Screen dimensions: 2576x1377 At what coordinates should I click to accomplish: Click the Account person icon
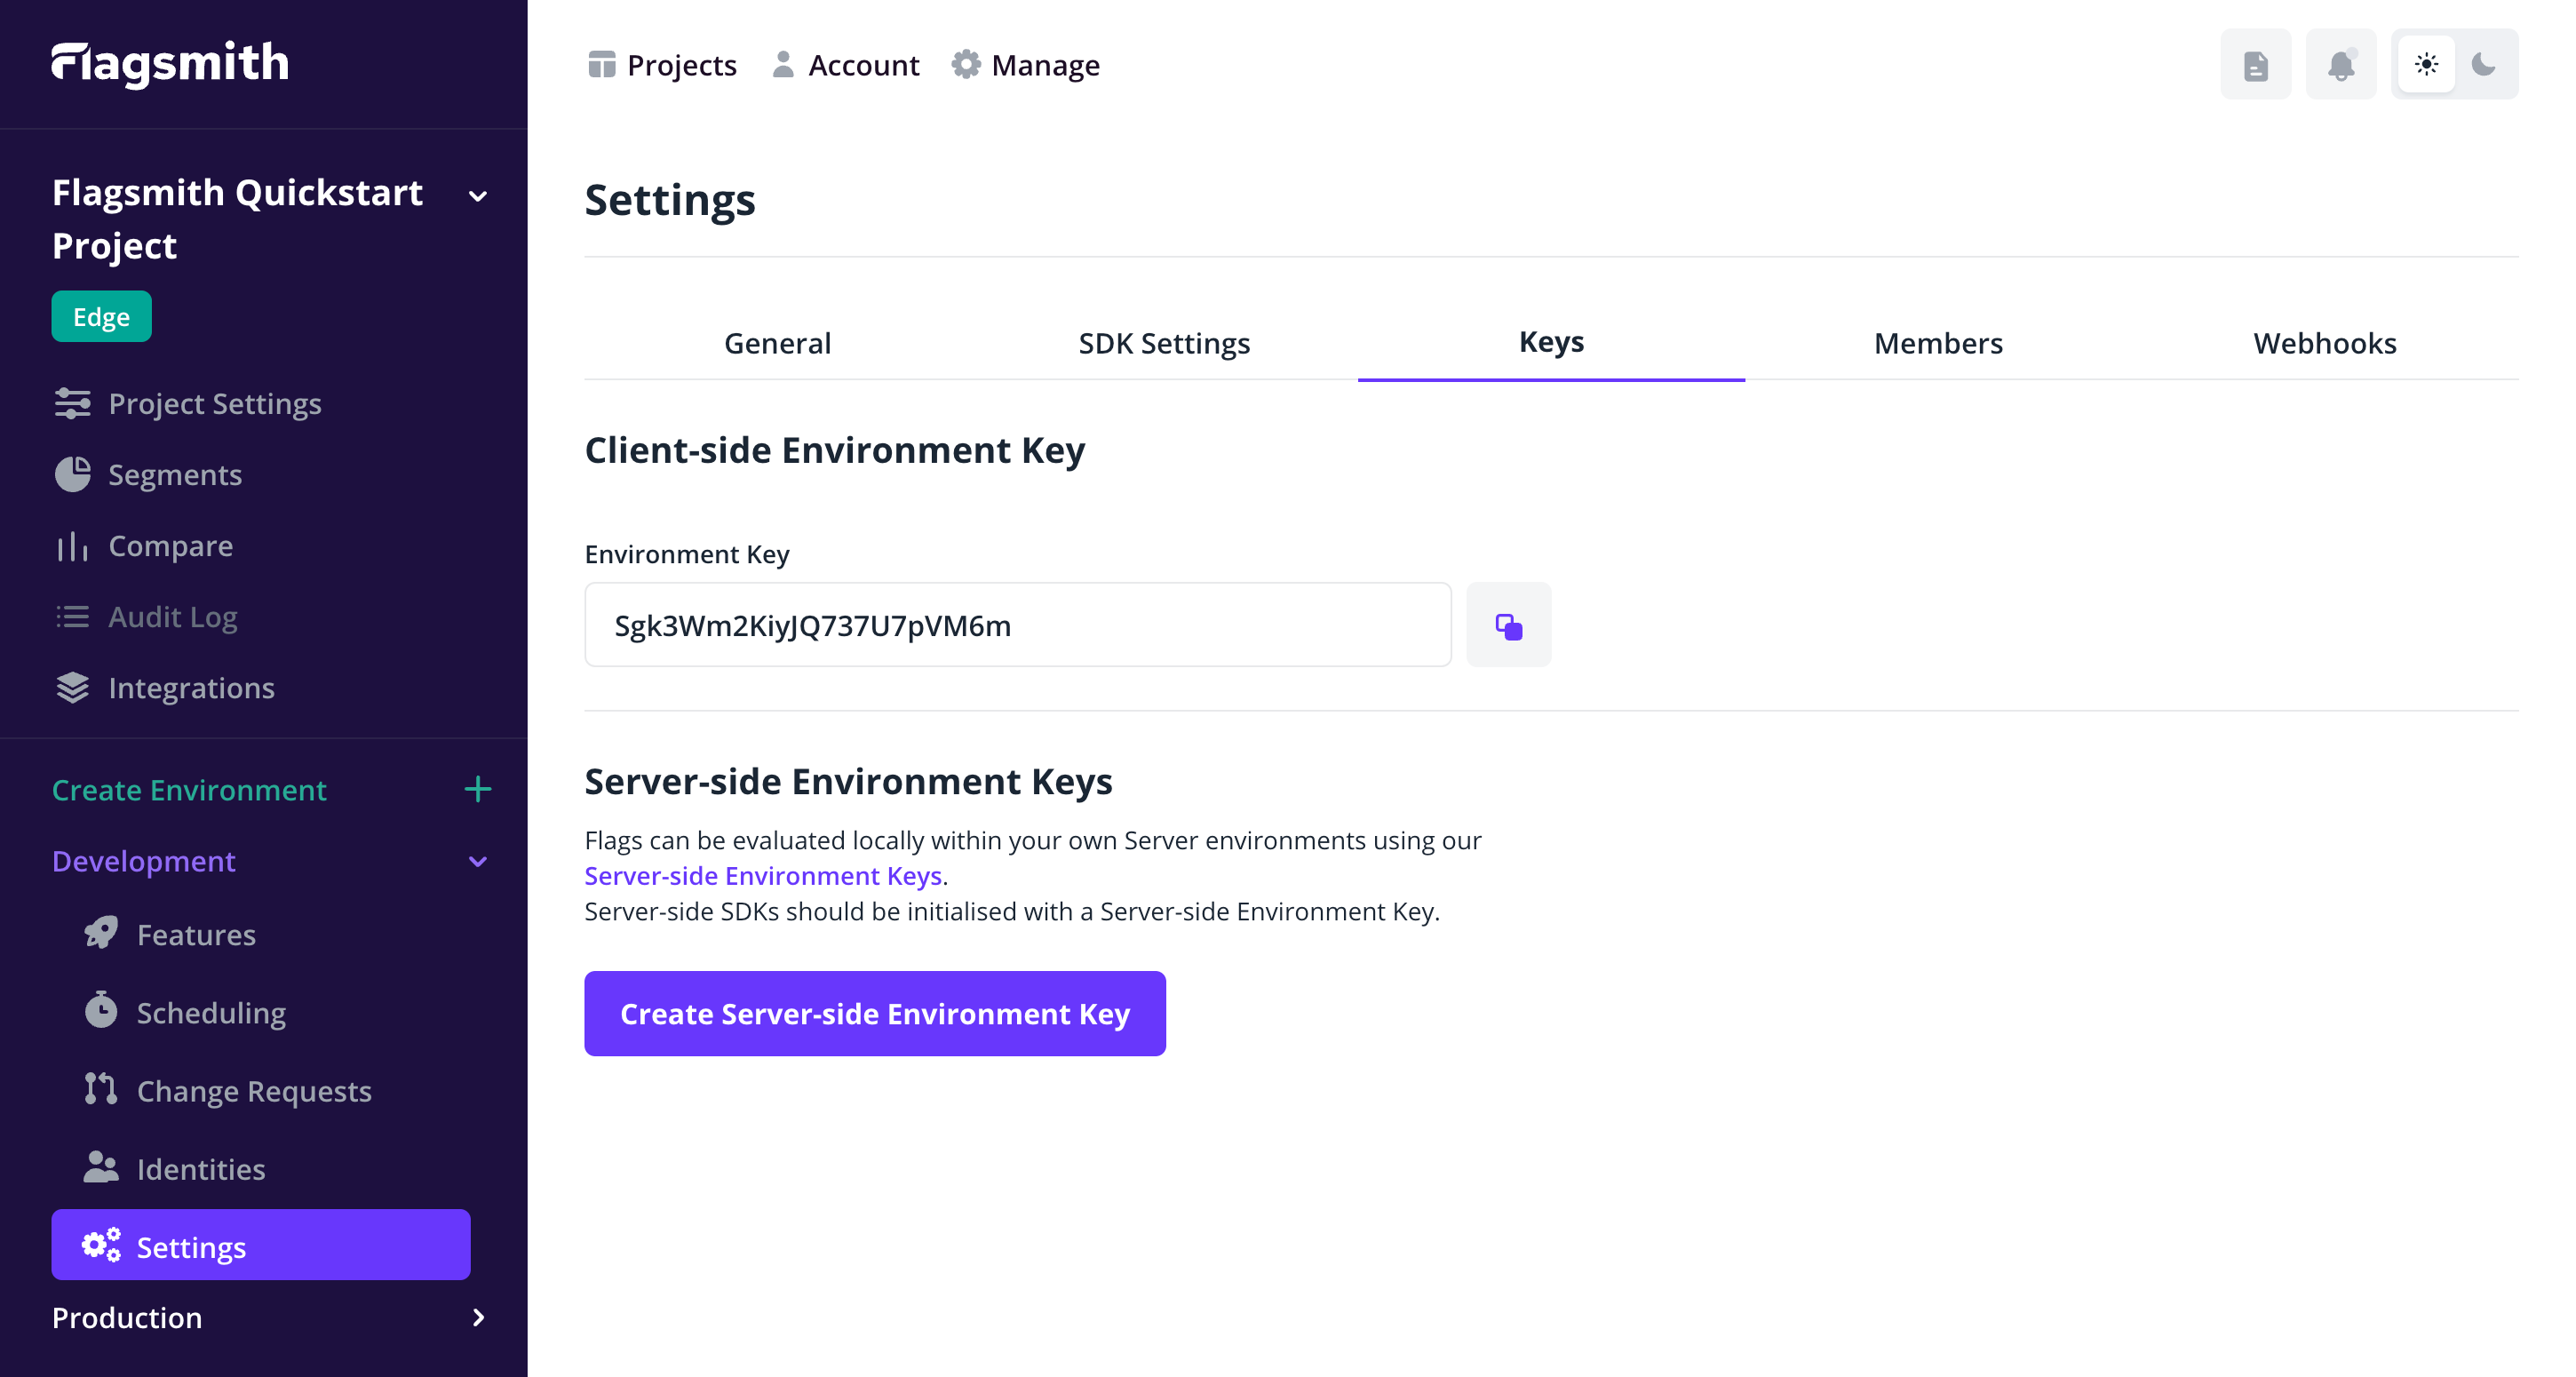tap(783, 65)
